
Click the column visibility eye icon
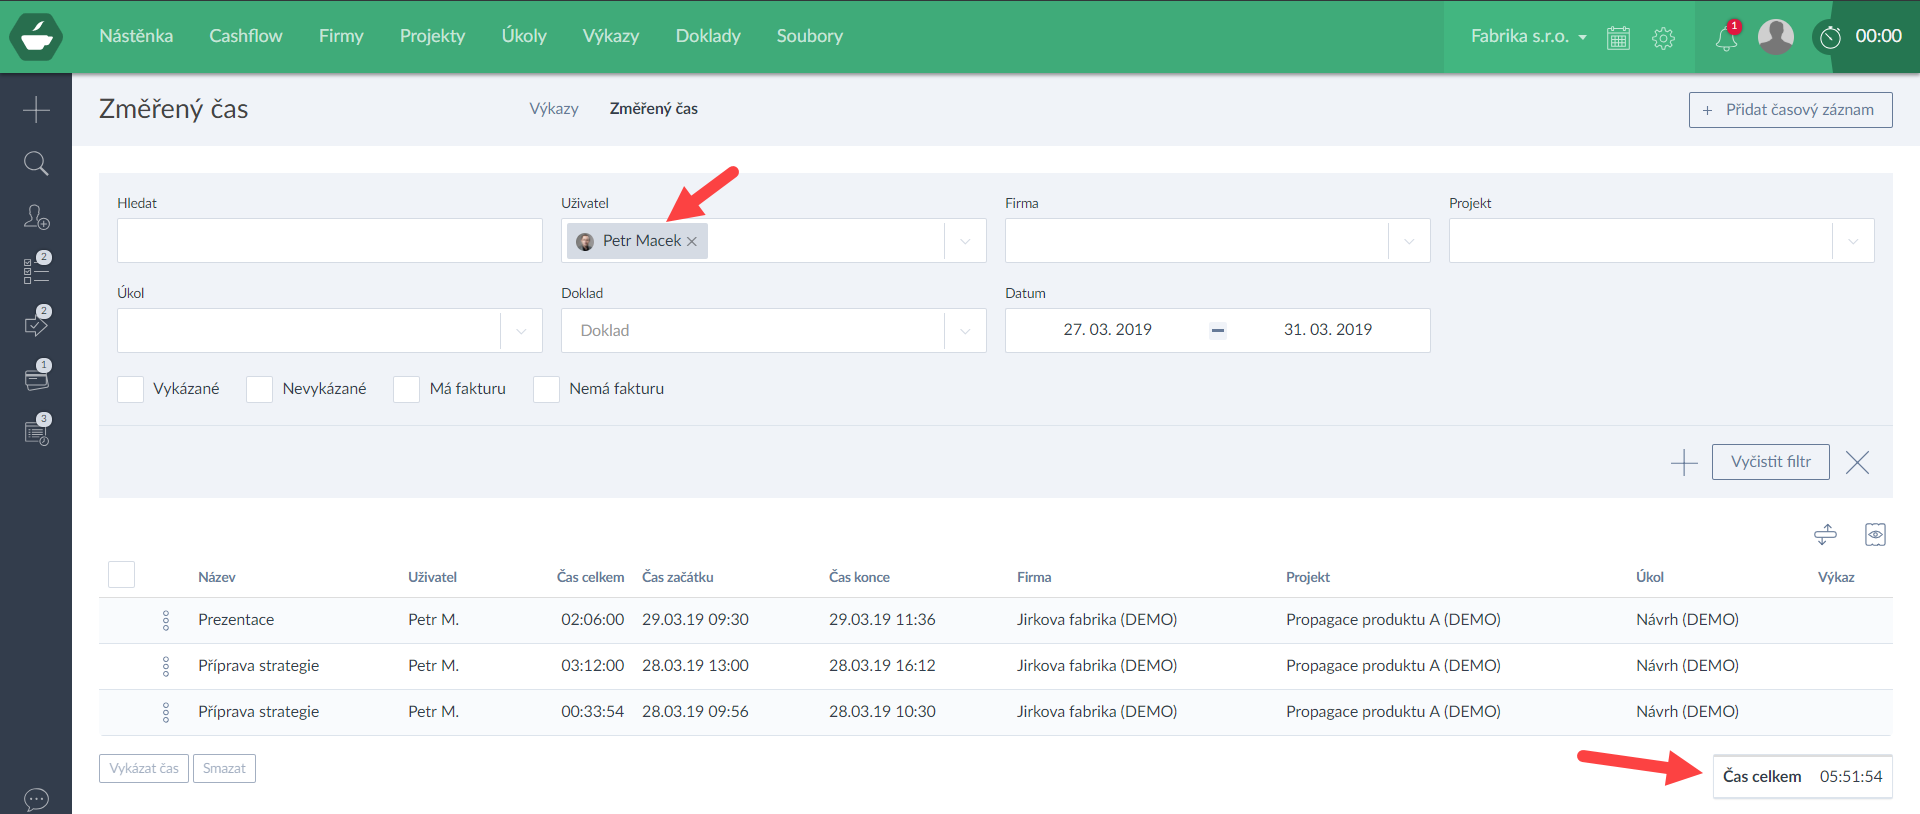[1875, 535]
